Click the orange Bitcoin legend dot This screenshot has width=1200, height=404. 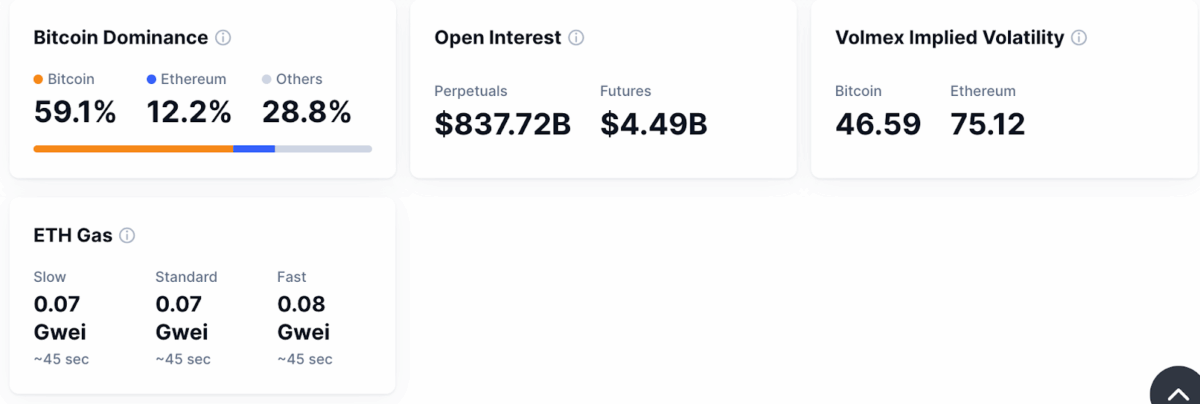pyautogui.click(x=38, y=79)
